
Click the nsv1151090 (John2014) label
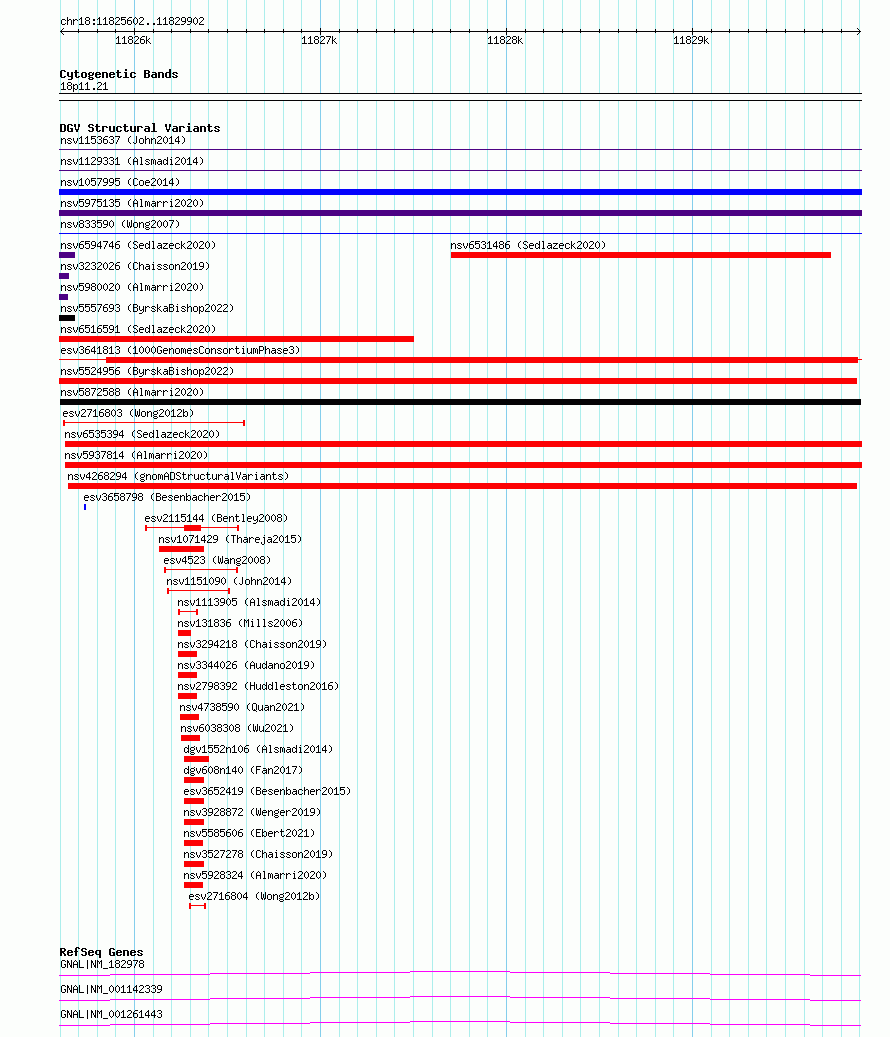[229, 581]
